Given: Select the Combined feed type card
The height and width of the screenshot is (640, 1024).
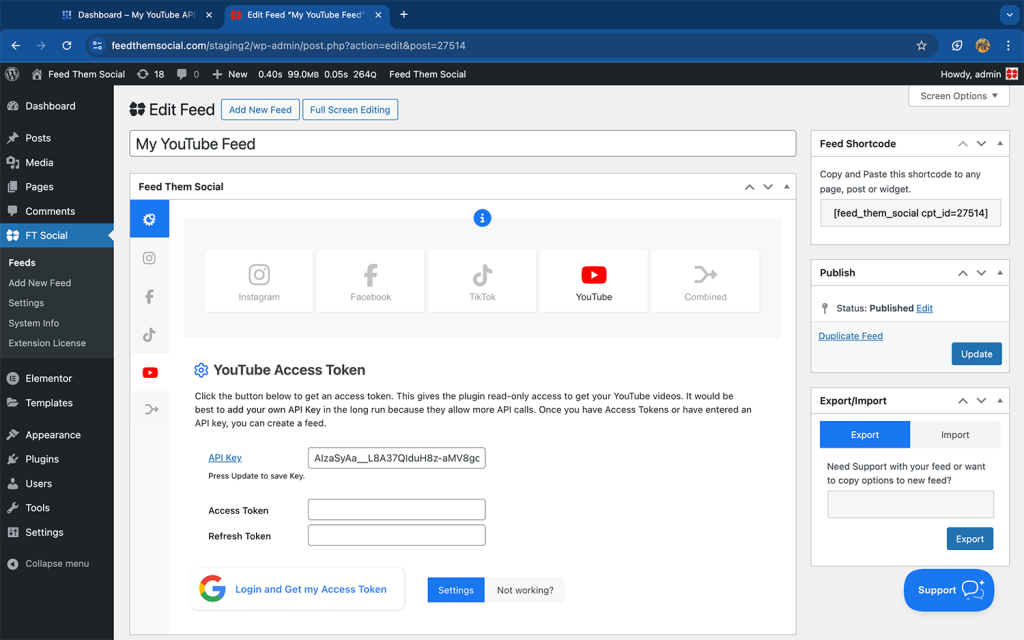Looking at the screenshot, I should [705, 281].
